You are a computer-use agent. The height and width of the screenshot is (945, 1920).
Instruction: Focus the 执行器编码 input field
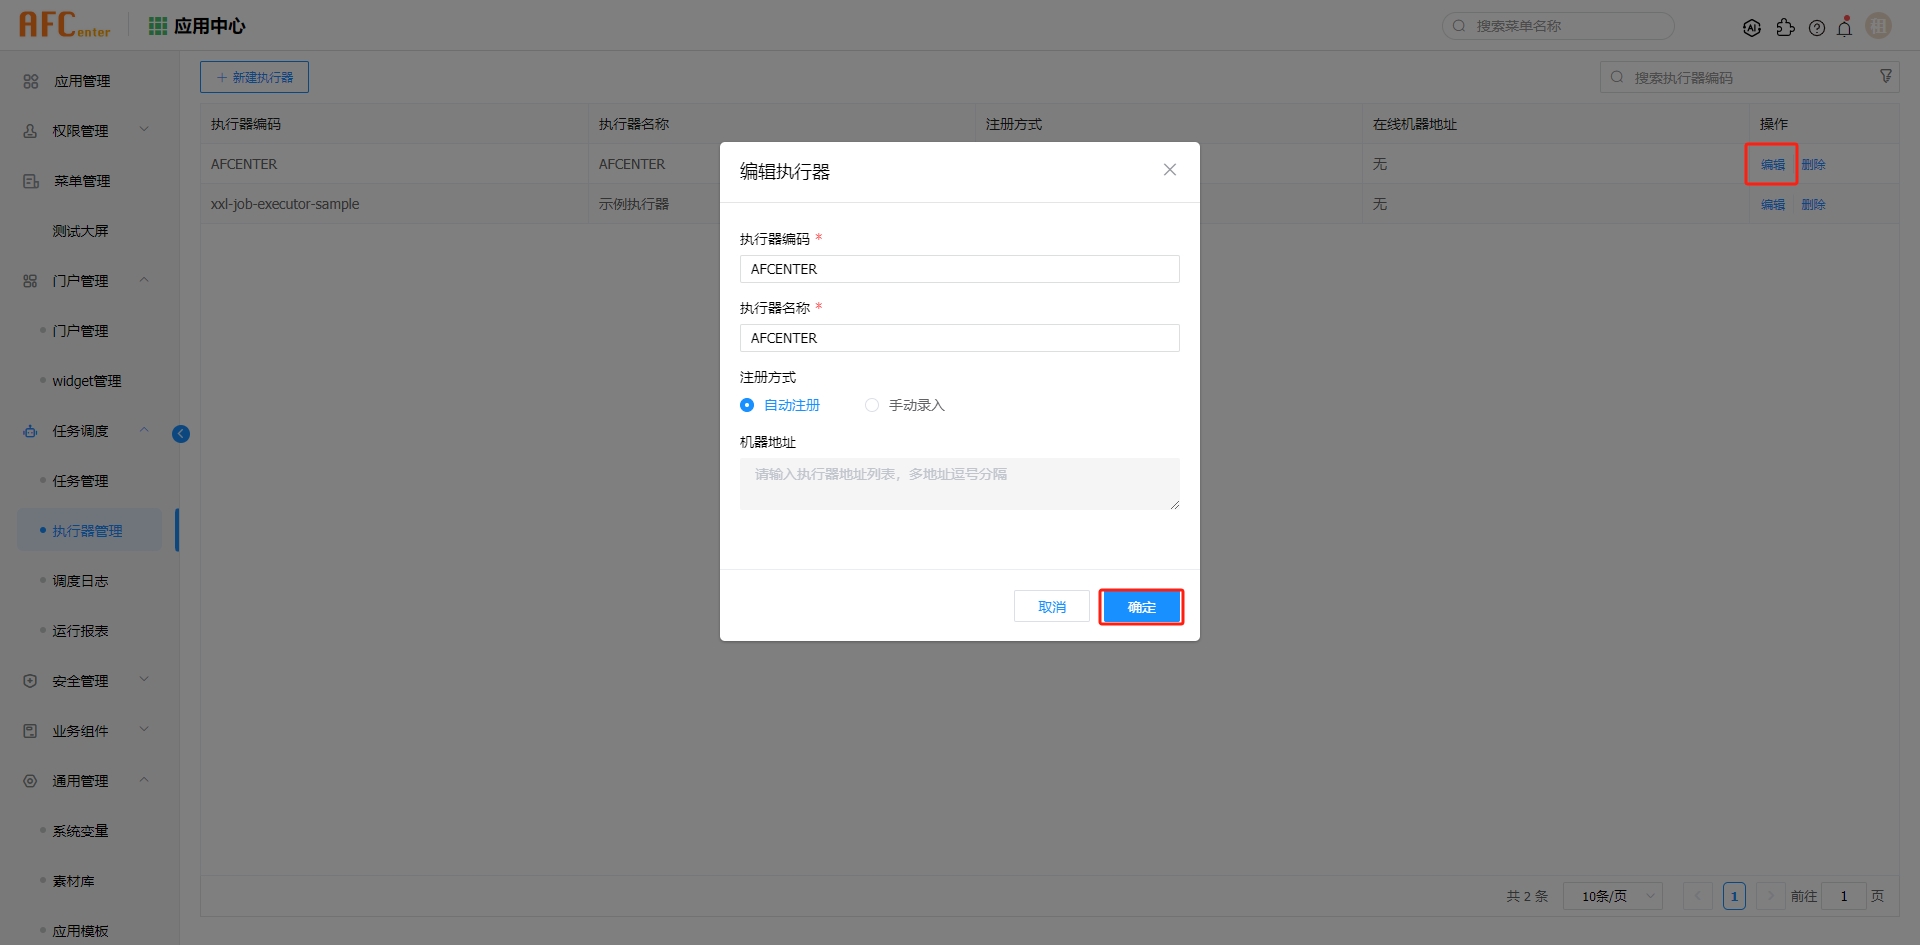(x=960, y=269)
